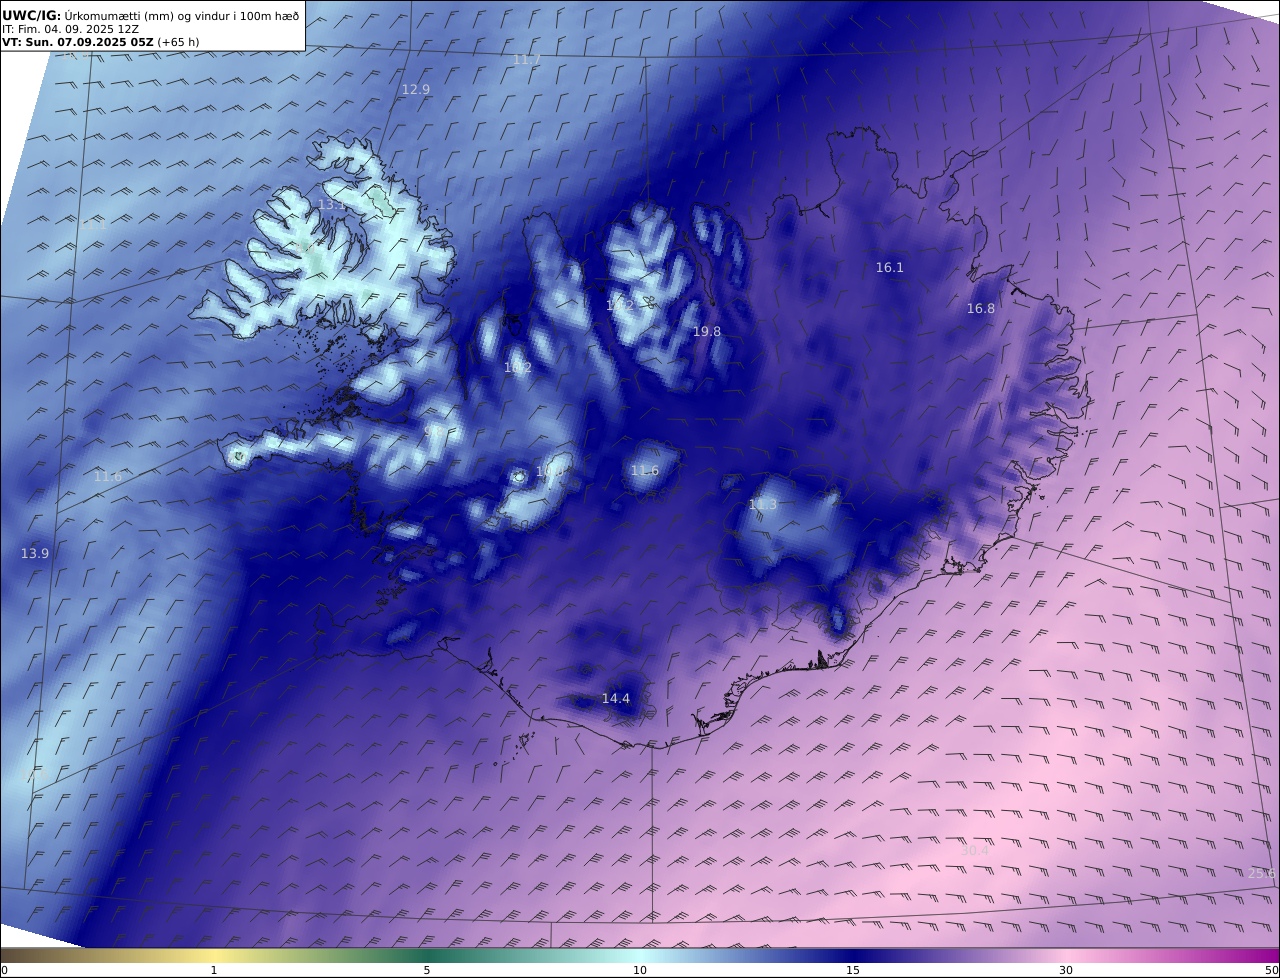Viewport: 1280px width, 978px height.
Task: Click the valid time 'VT: Sun. 07.09.2025 05Z'
Action: coord(78,42)
